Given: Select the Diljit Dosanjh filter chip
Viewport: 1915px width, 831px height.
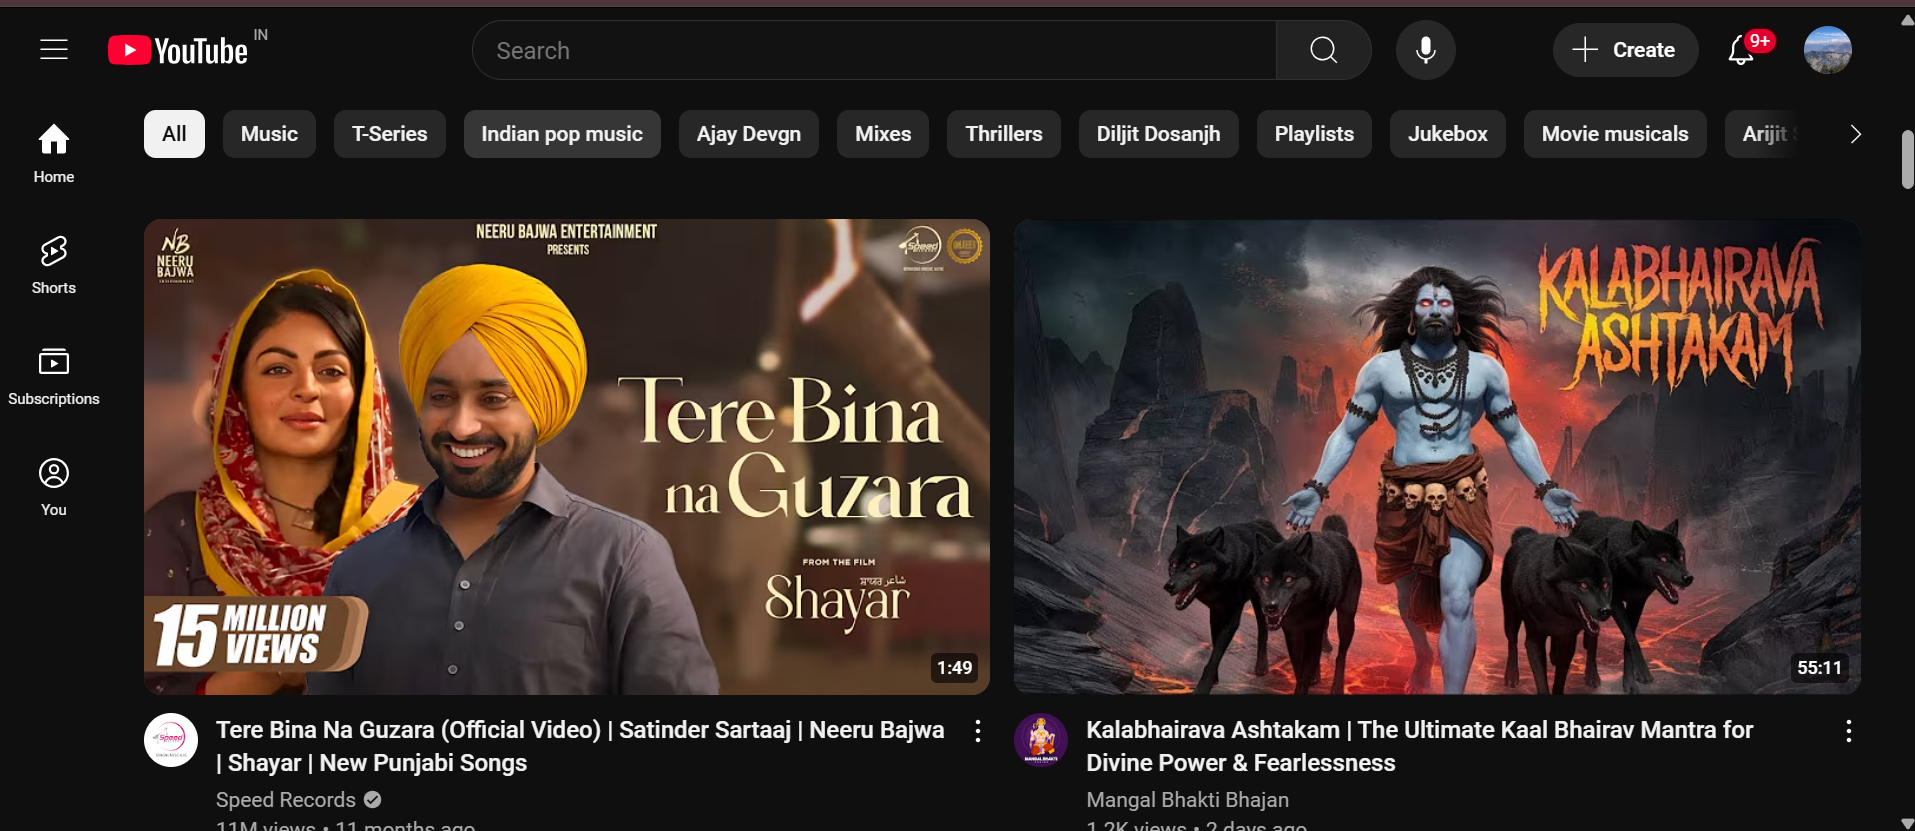Looking at the screenshot, I should [x=1158, y=134].
